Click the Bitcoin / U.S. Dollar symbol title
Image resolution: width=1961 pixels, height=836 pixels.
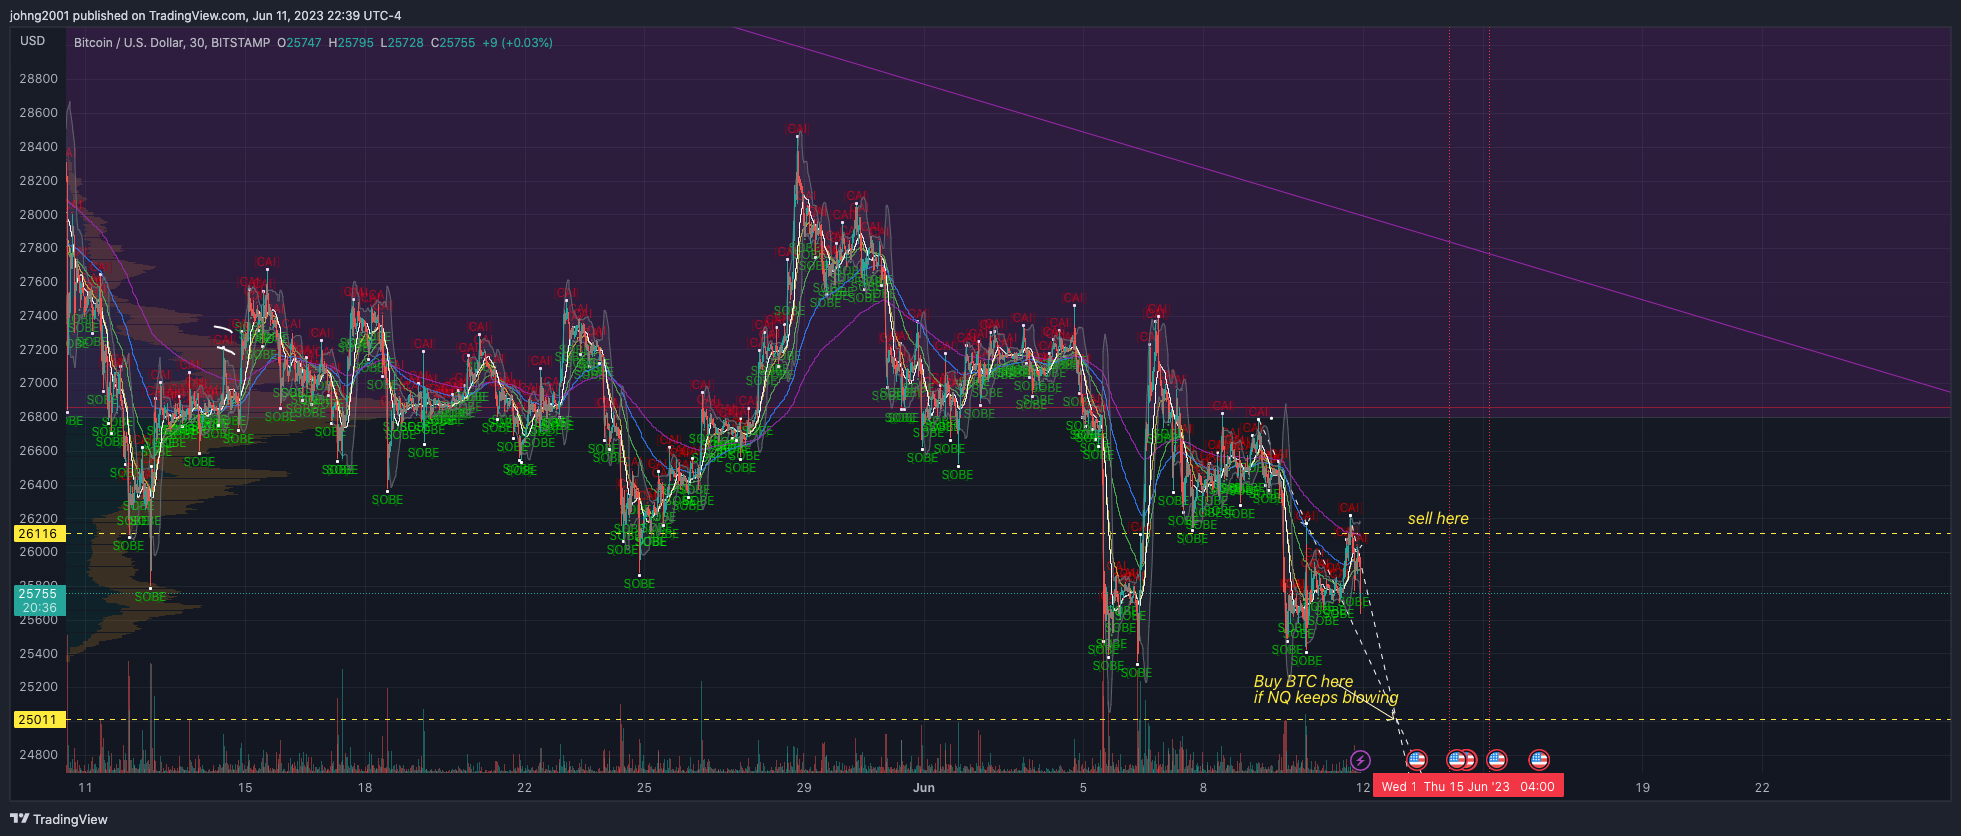(172, 43)
